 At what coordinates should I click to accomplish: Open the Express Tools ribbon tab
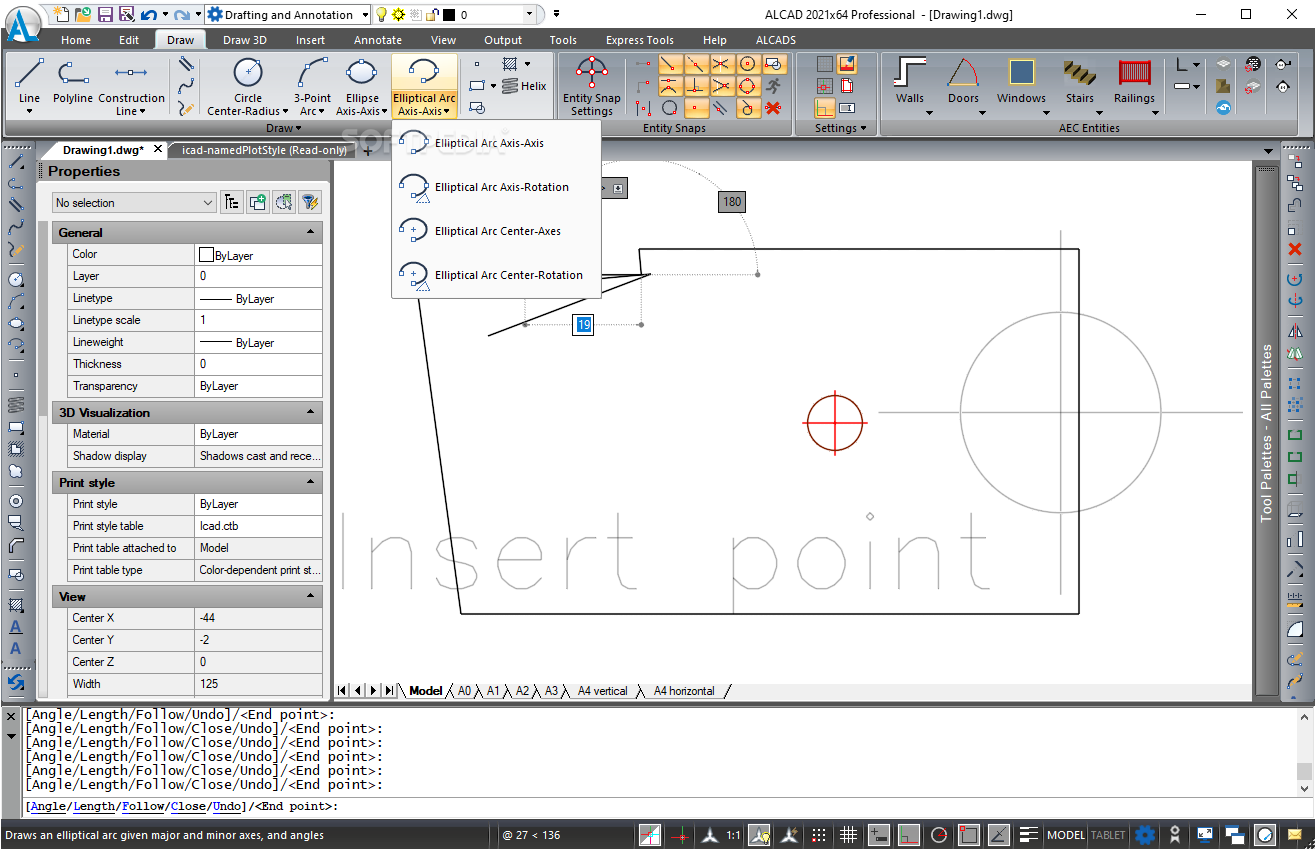pos(639,40)
